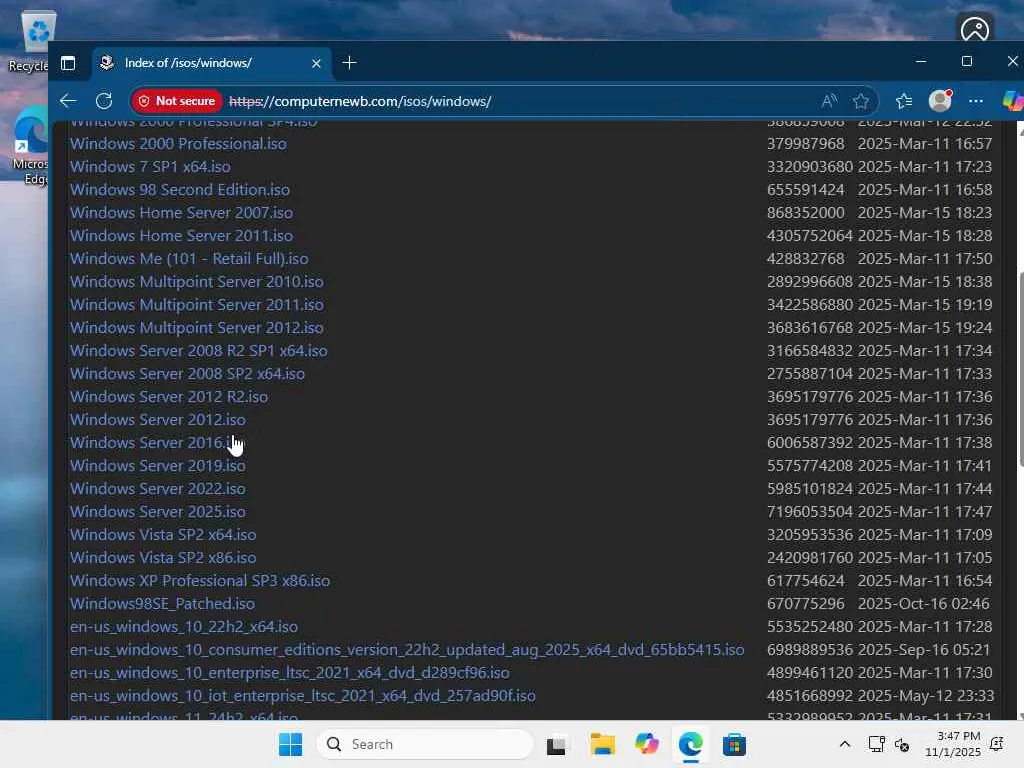Click file size 7196053504
This screenshot has height=768, width=1024.
[810, 511]
